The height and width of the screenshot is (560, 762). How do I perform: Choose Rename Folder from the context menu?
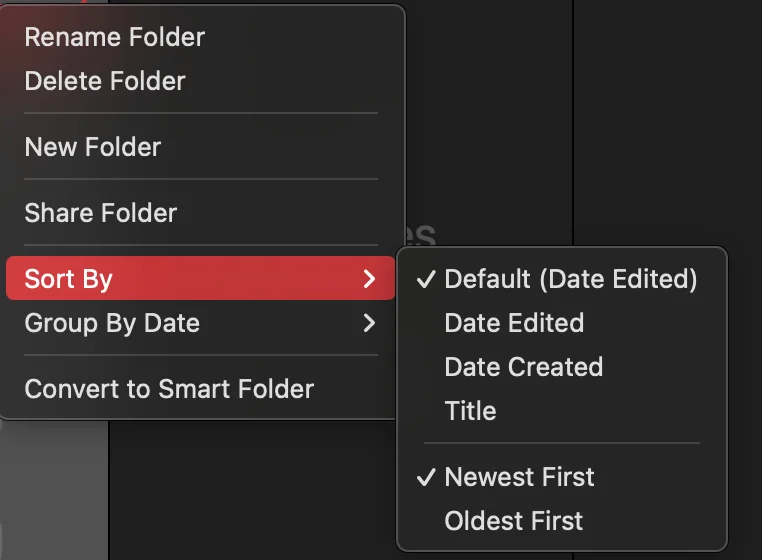(114, 37)
